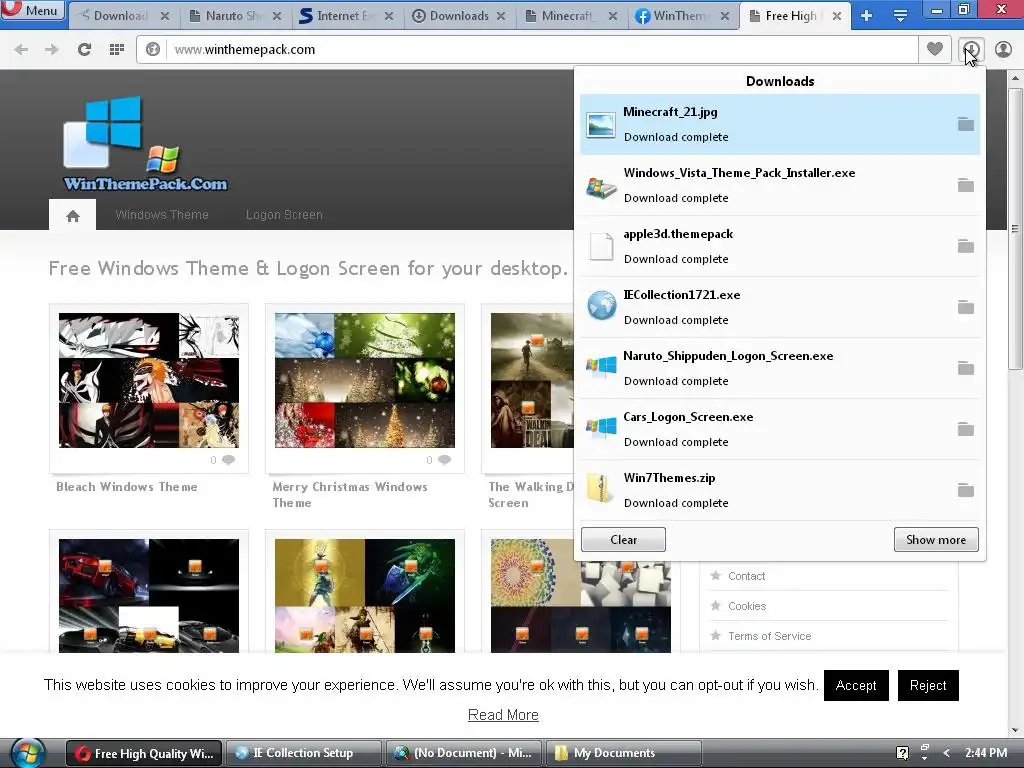Click the WinThemePack.Com logo
This screenshot has height=768, width=1024.
point(145,144)
